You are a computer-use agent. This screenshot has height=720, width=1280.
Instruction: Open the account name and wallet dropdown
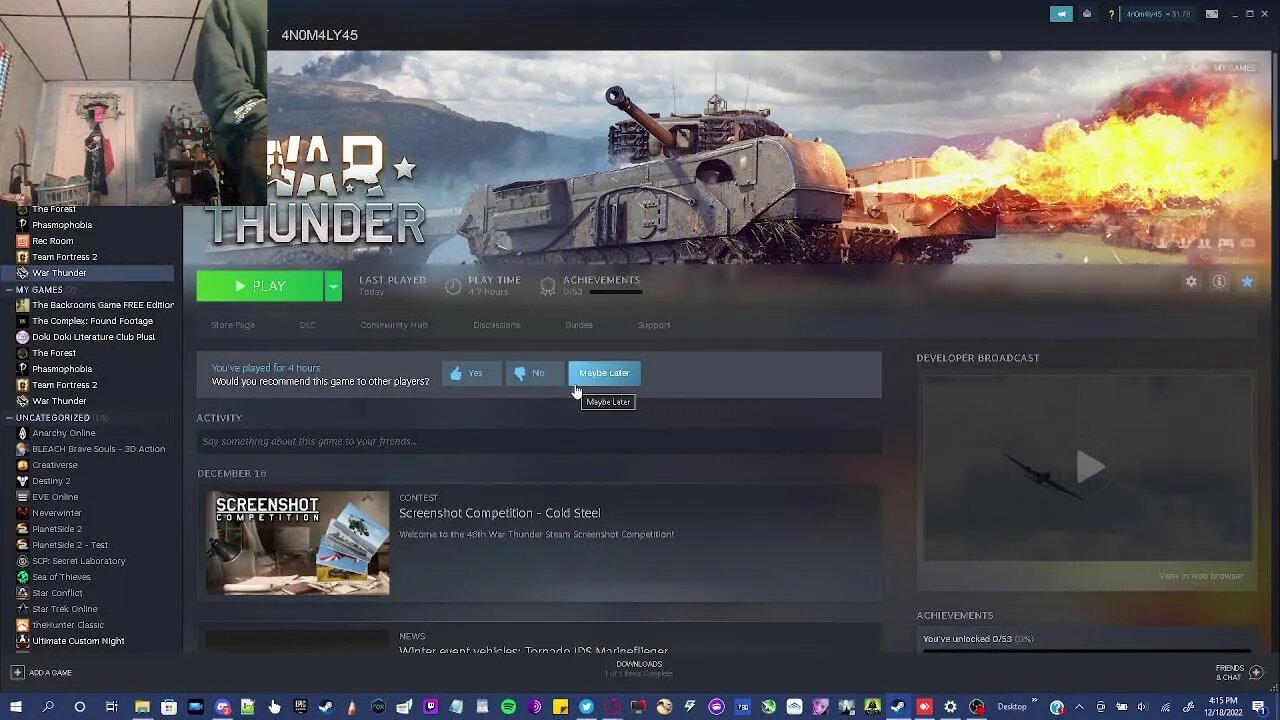tap(1158, 14)
